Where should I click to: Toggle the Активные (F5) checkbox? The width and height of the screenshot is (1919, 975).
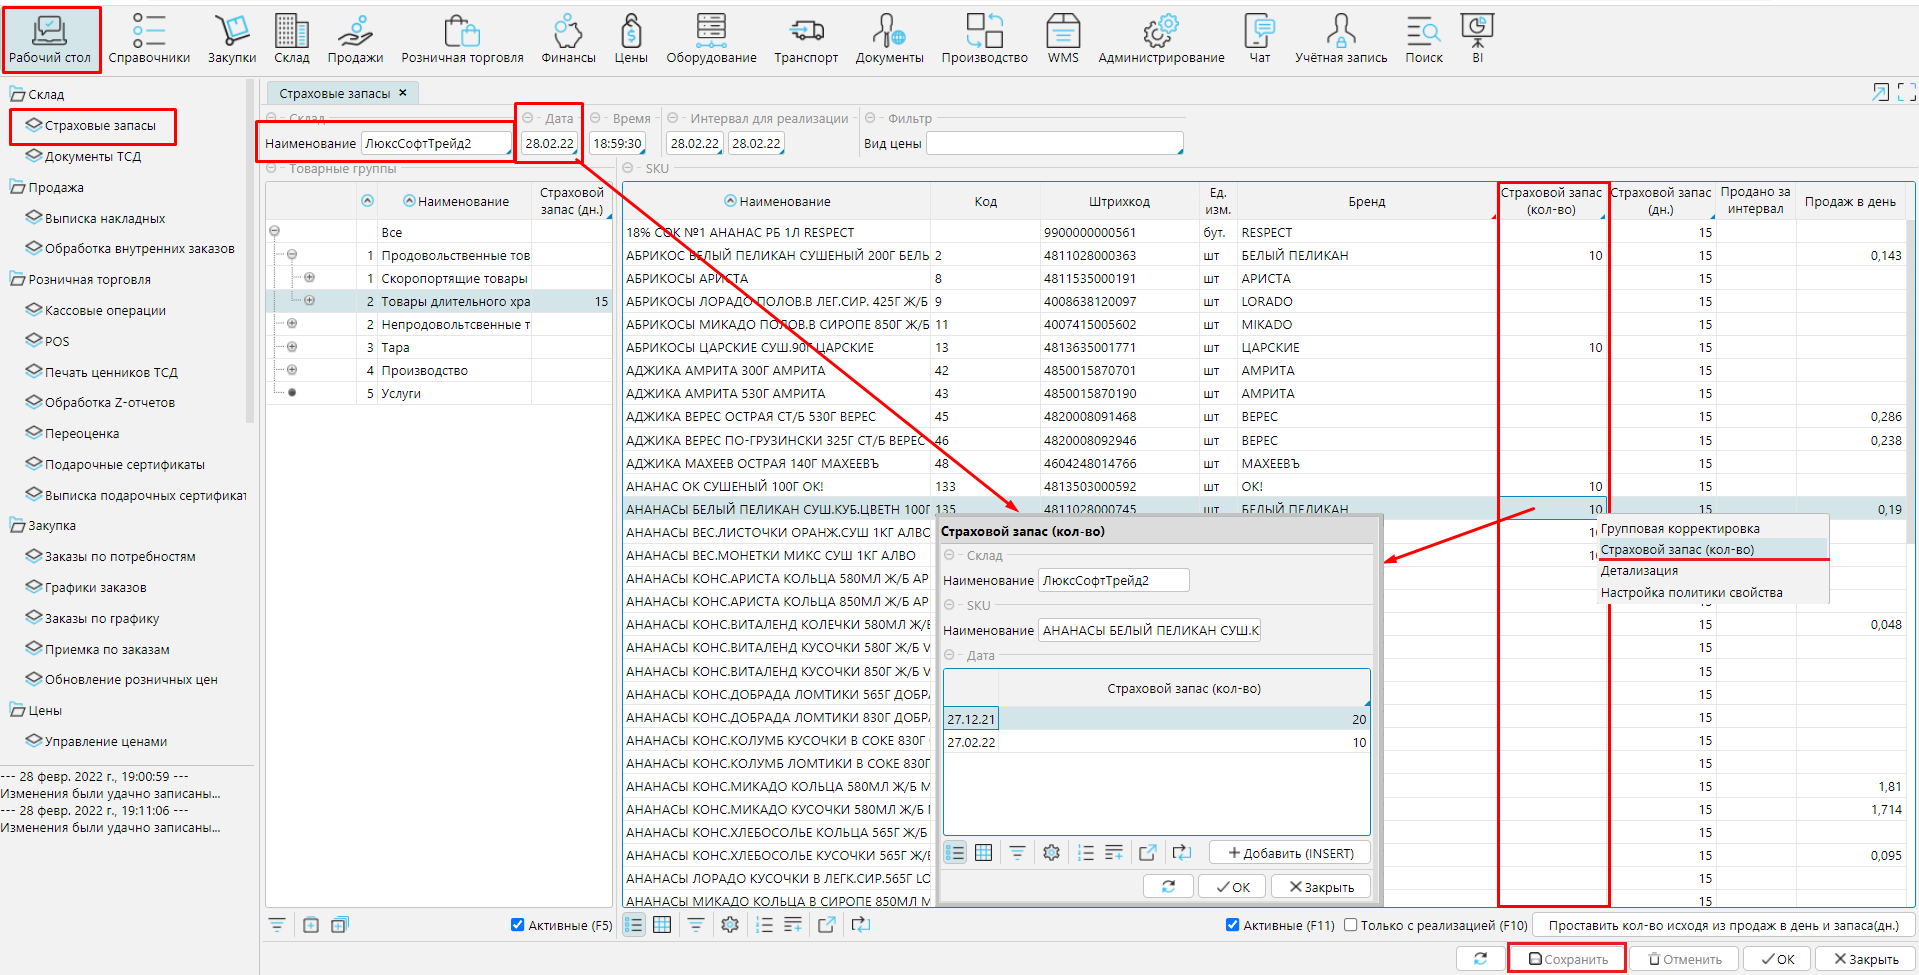tap(517, 925)
